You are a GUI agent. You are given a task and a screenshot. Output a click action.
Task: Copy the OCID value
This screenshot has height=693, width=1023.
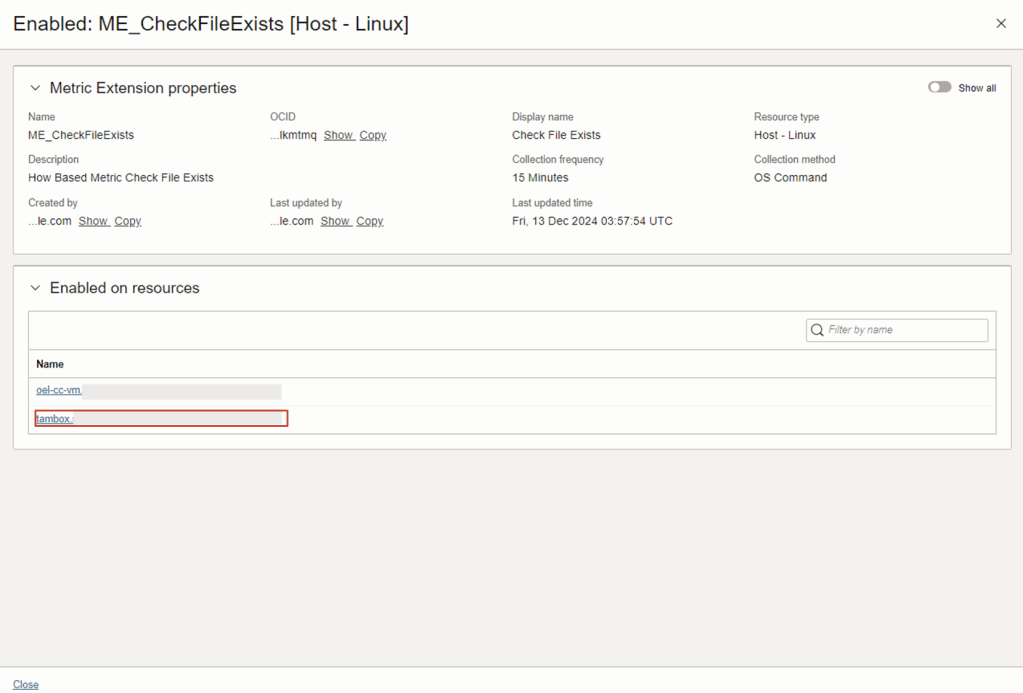(373, 135)
